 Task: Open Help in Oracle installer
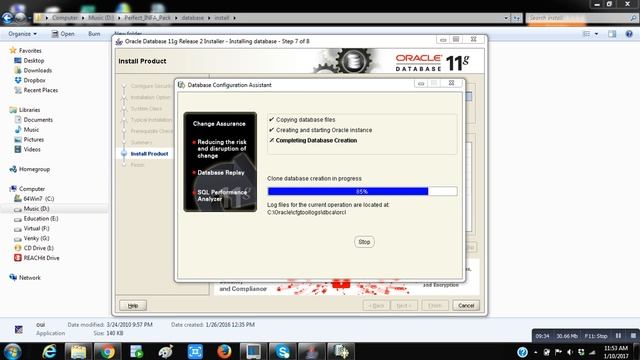[133, 305]
